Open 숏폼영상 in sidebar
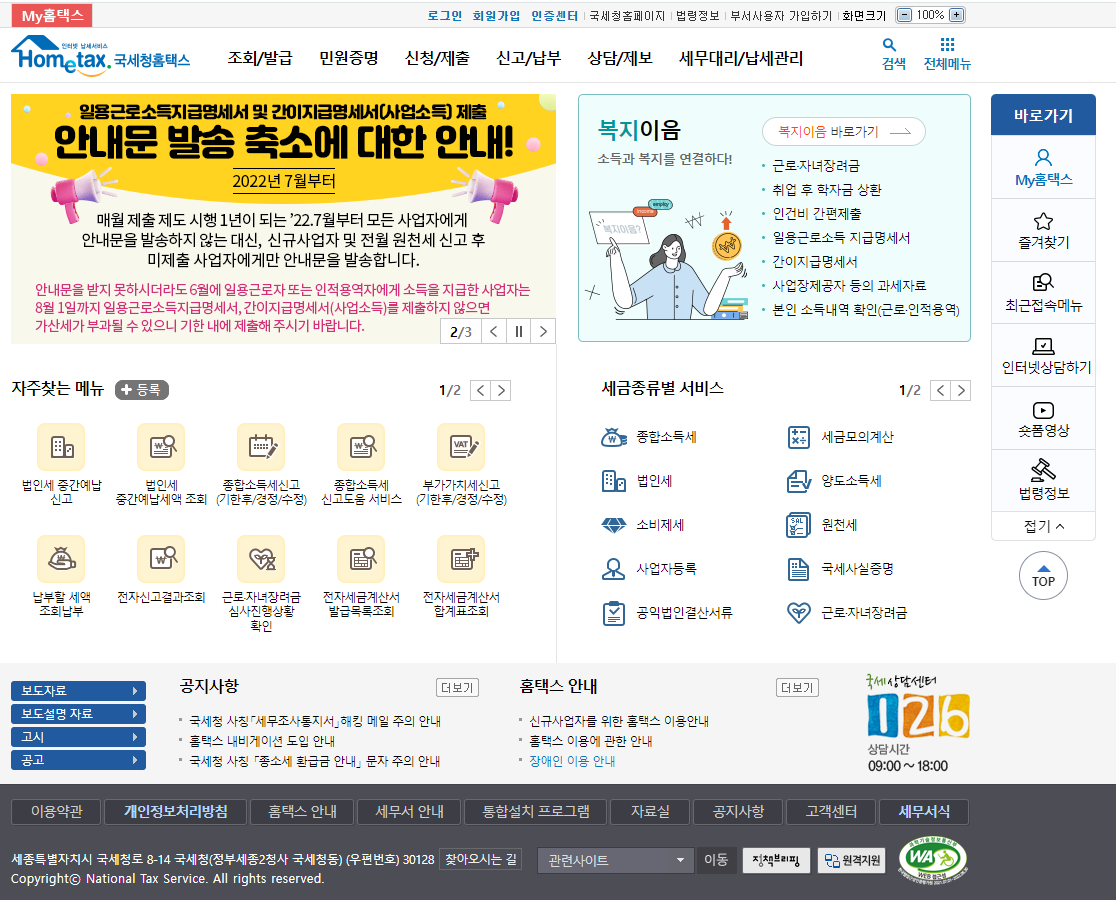Viewport: 1116px width, 916px height. (x=1043, y=418)
